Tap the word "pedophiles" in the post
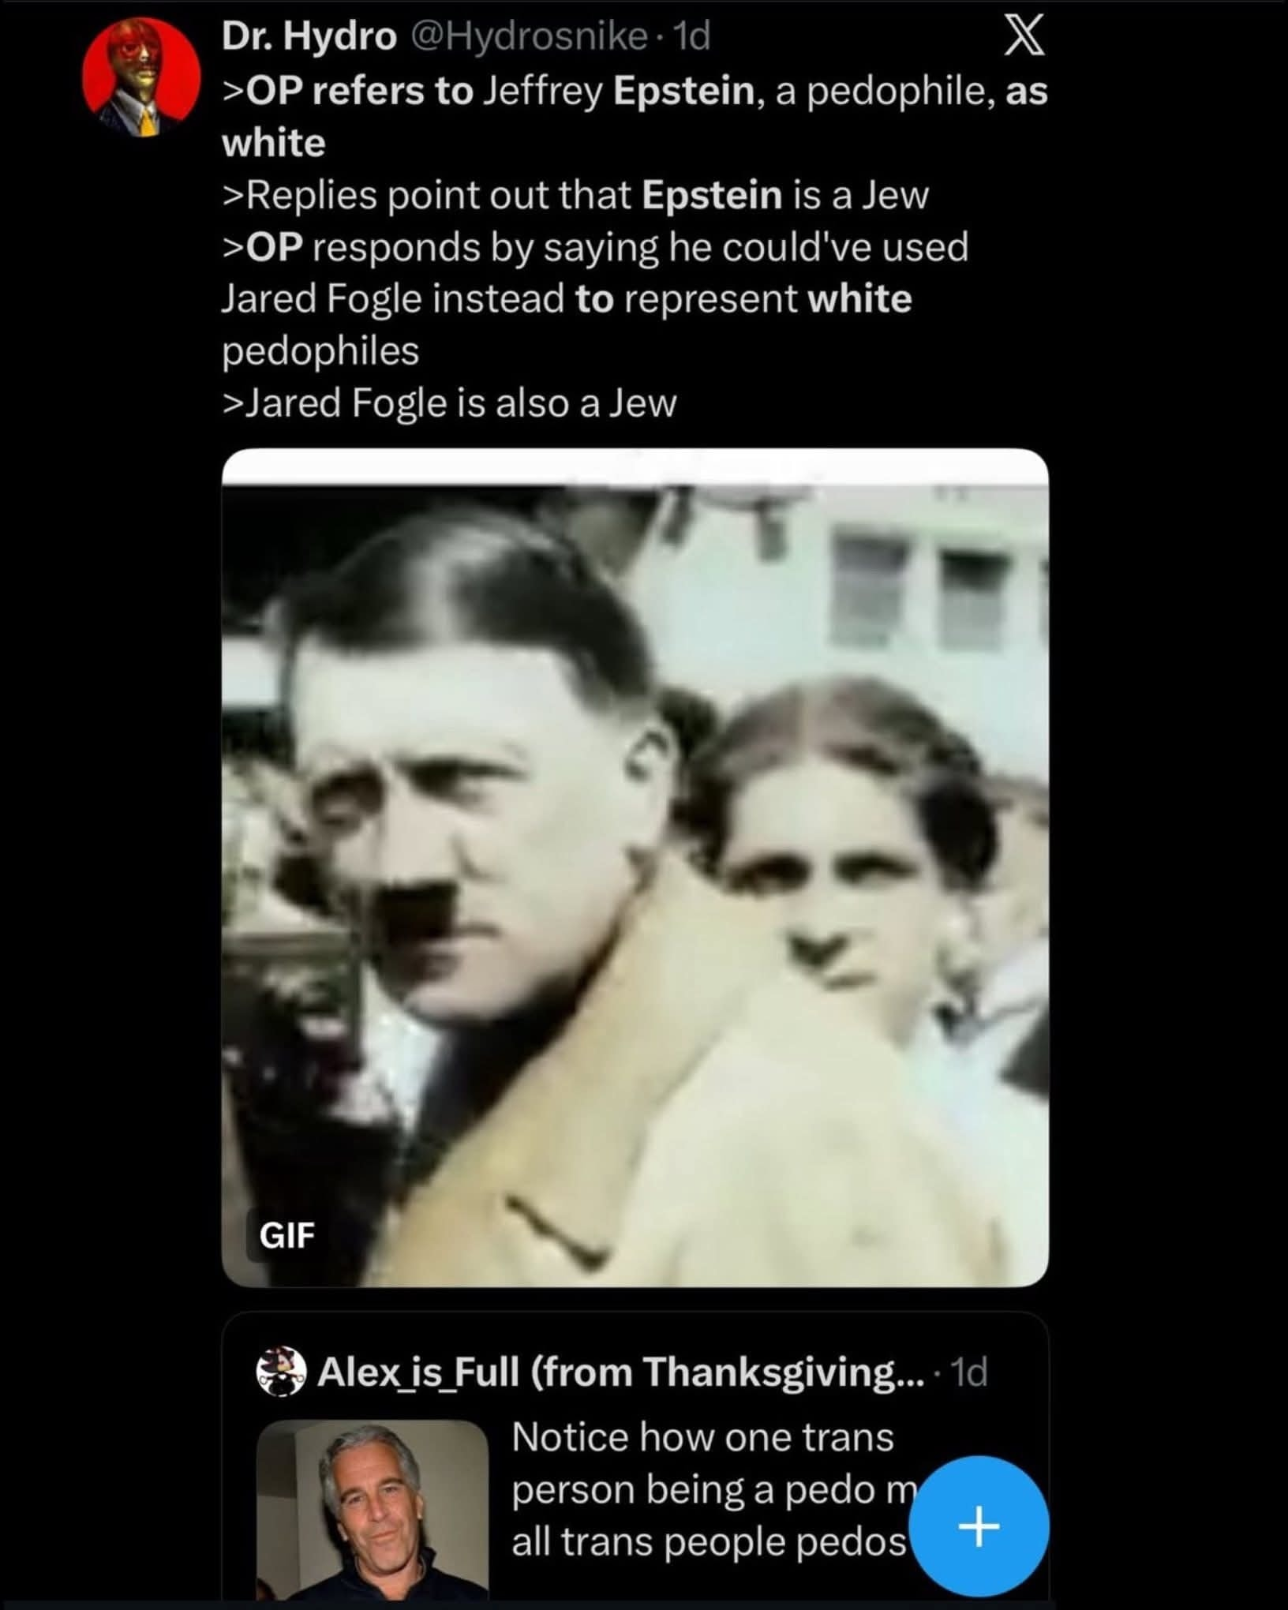 click(320, 351)
